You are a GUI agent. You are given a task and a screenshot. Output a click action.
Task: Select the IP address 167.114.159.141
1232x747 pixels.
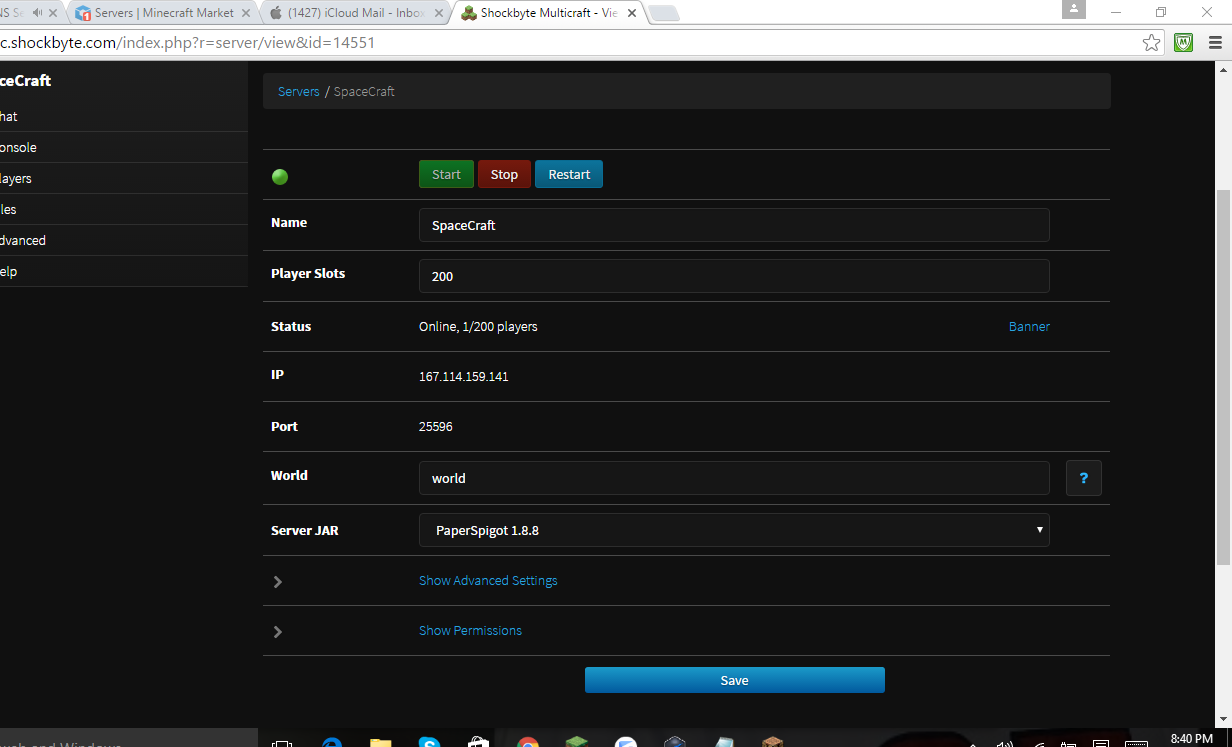coord(464,377)
